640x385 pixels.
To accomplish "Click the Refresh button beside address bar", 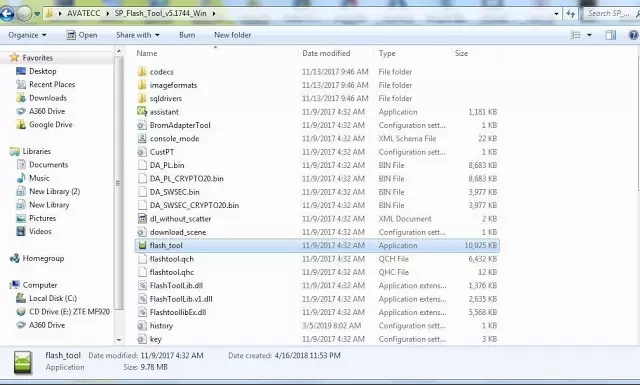I will [570, 13].
